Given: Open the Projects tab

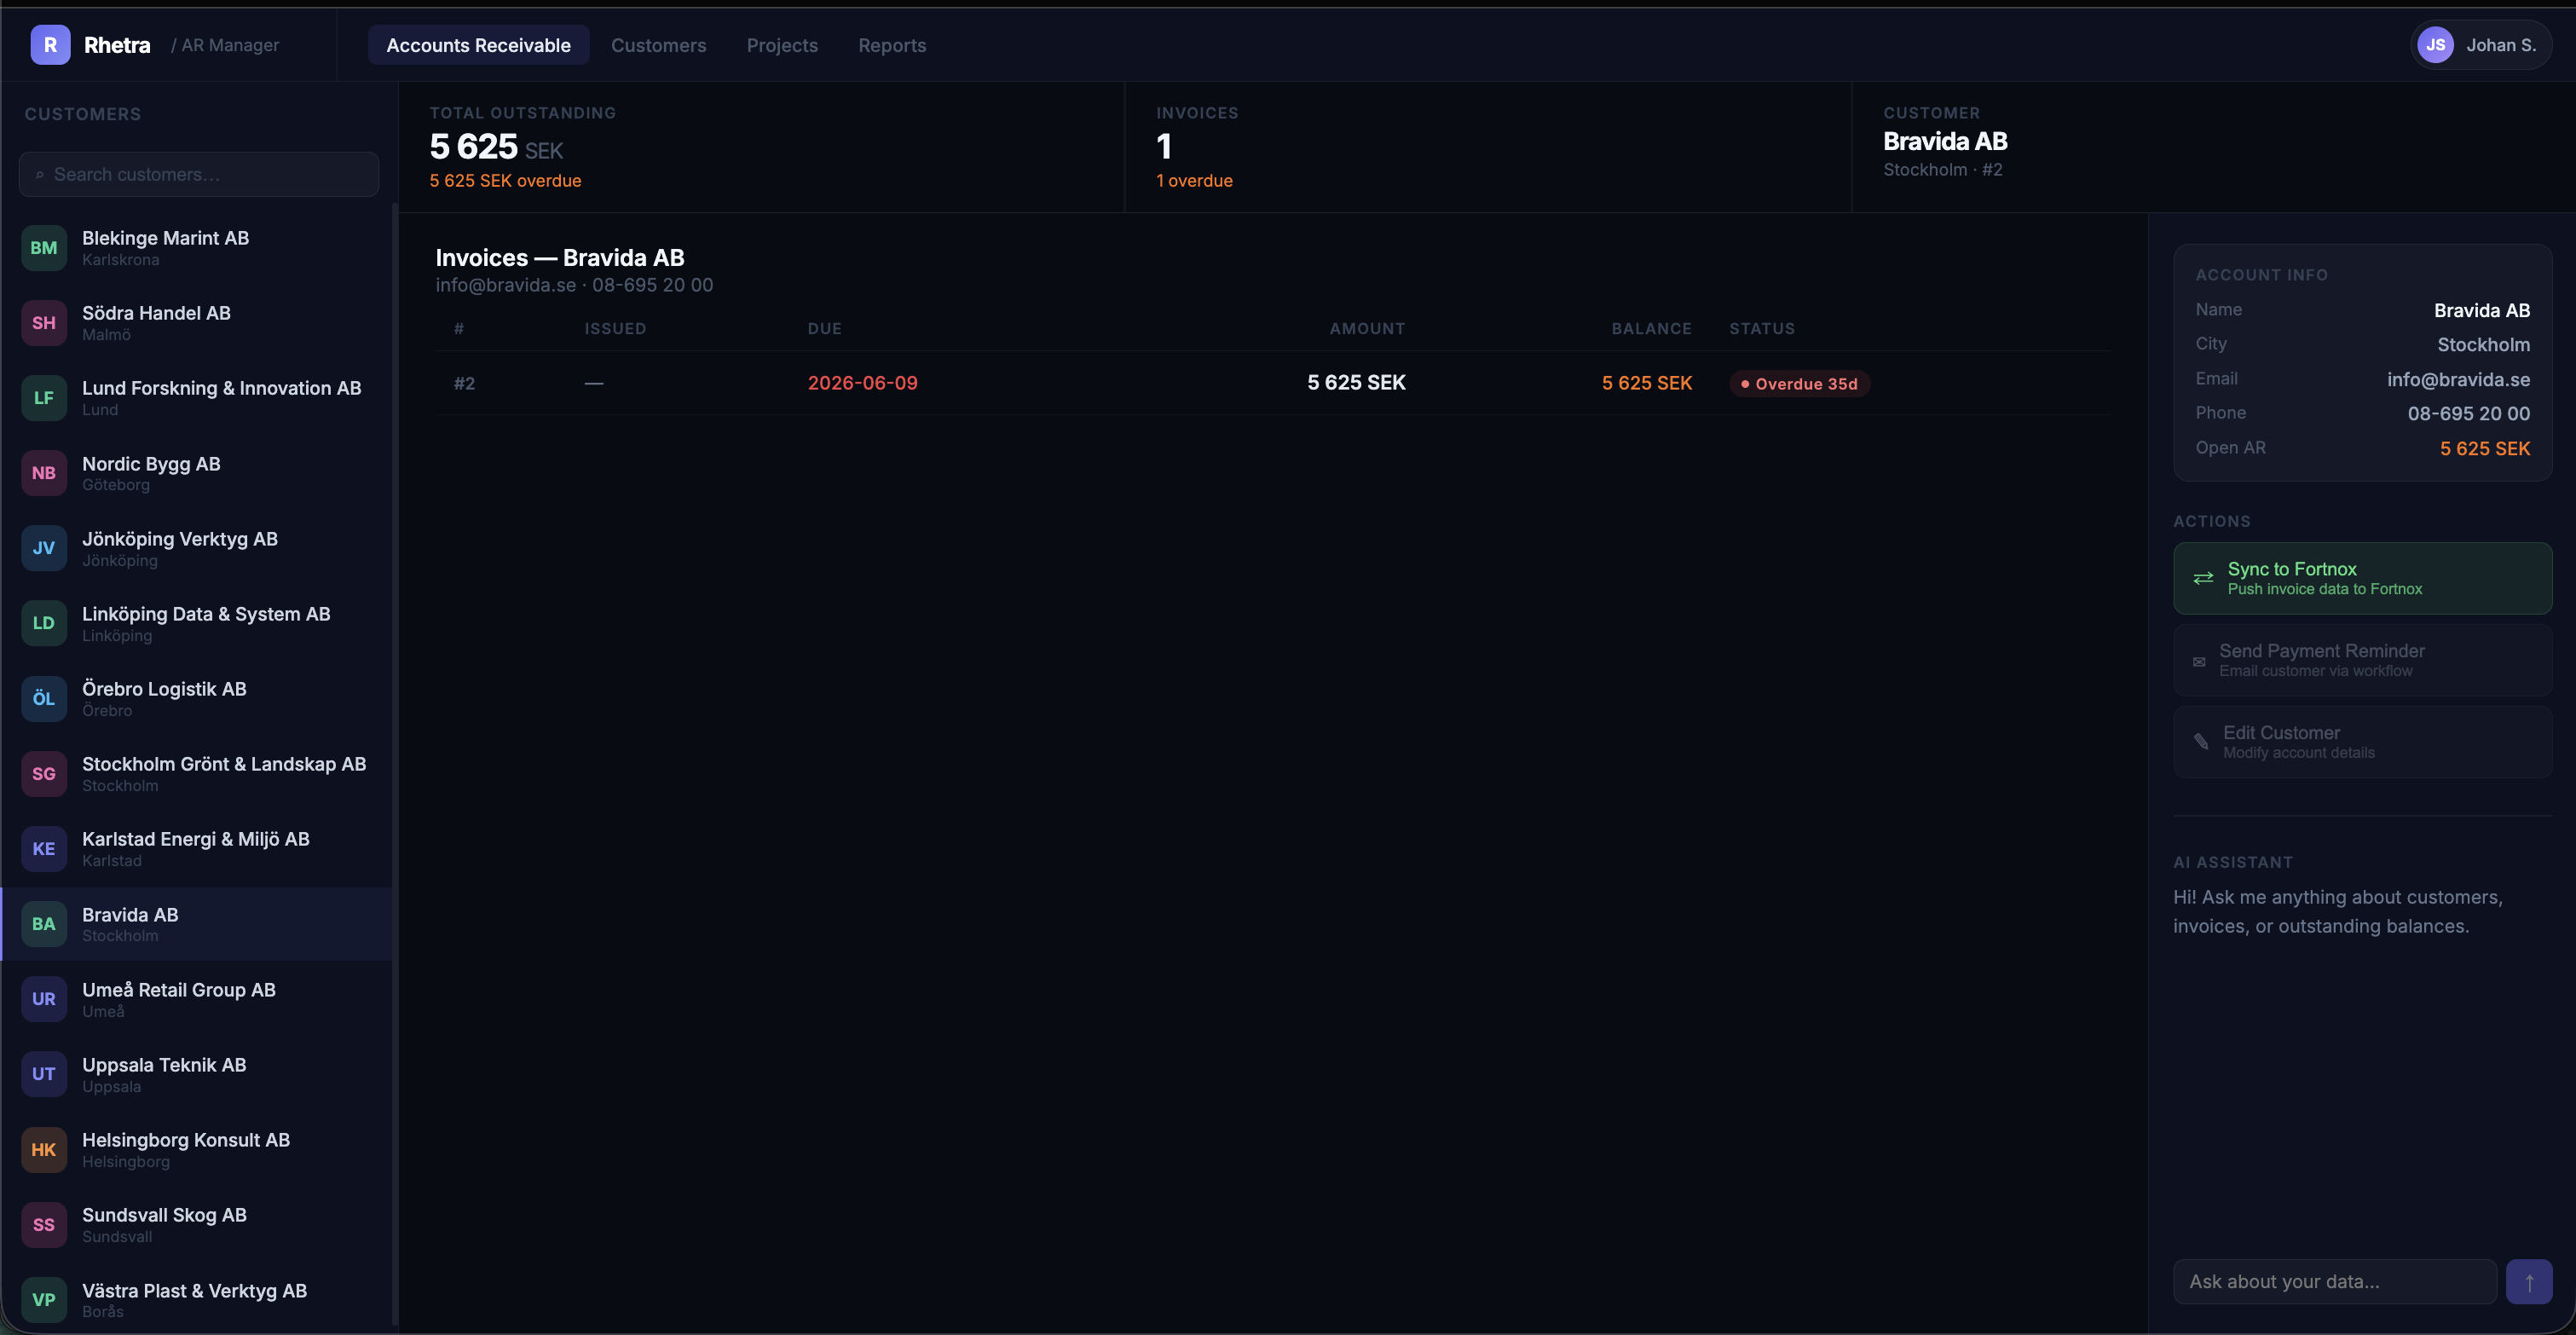Looking at the screenshot, I should (x=782, y=45).
